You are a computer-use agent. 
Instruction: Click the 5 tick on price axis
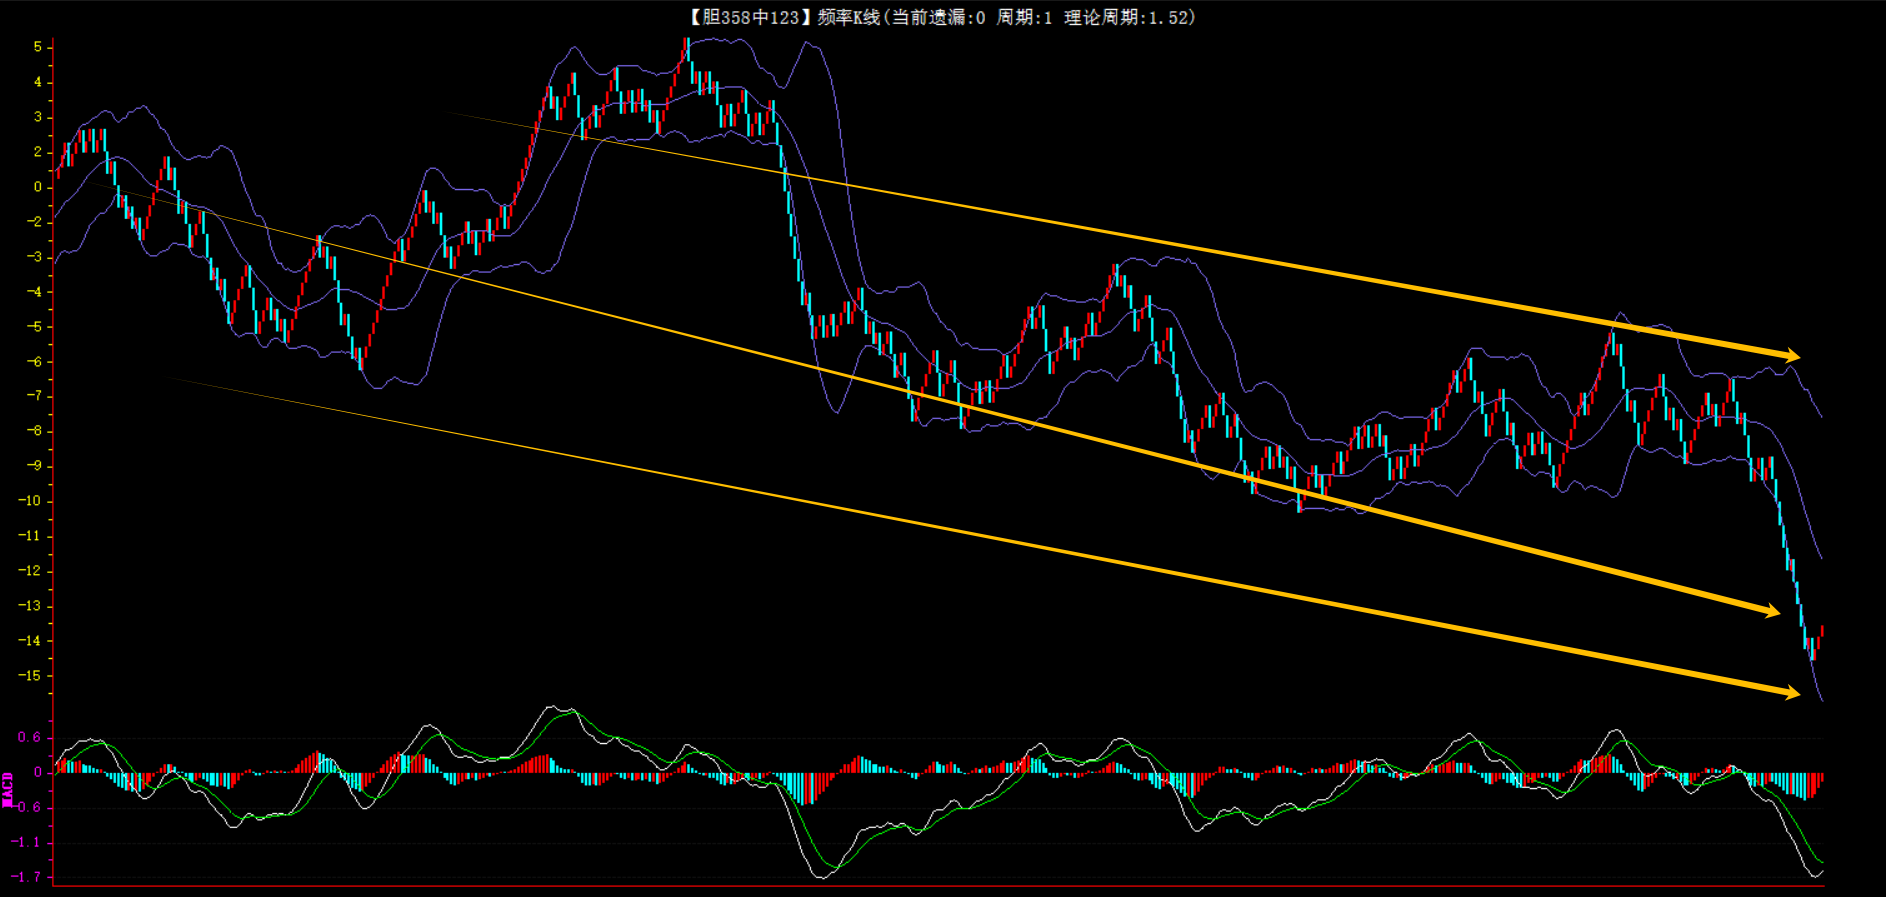point(37,47)
